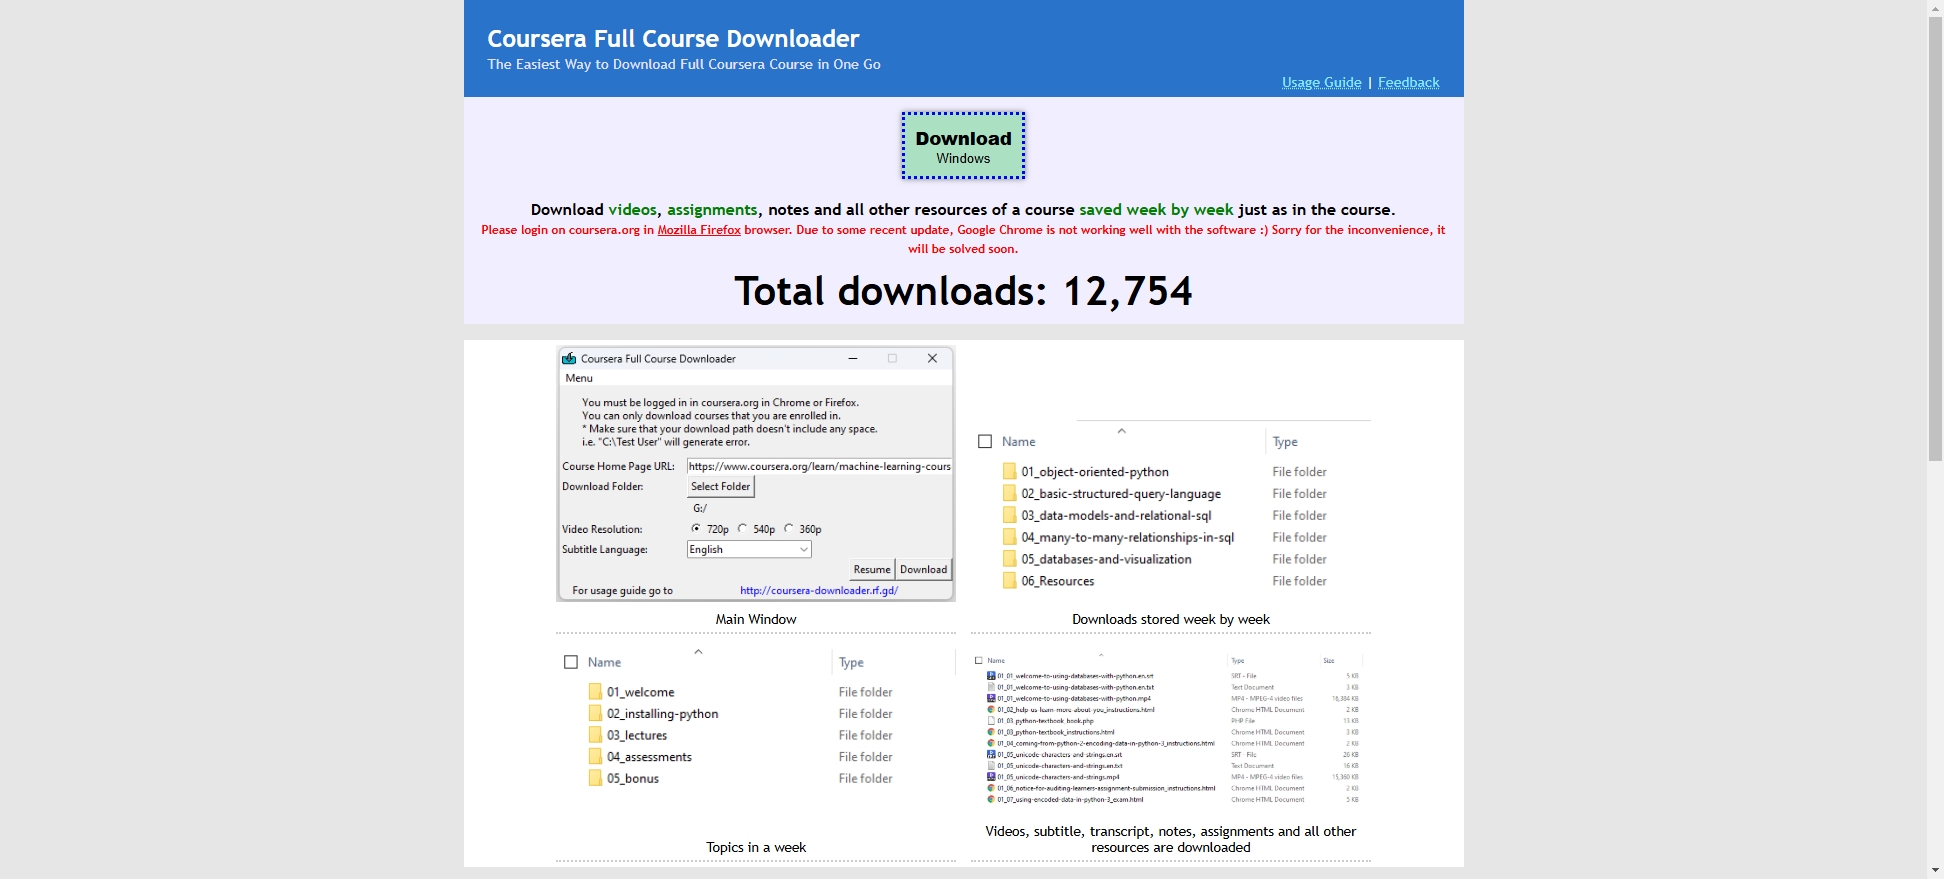1944x879 pixels.
Task: Click folder icon of 01_welcome
Action: (595, 691)
